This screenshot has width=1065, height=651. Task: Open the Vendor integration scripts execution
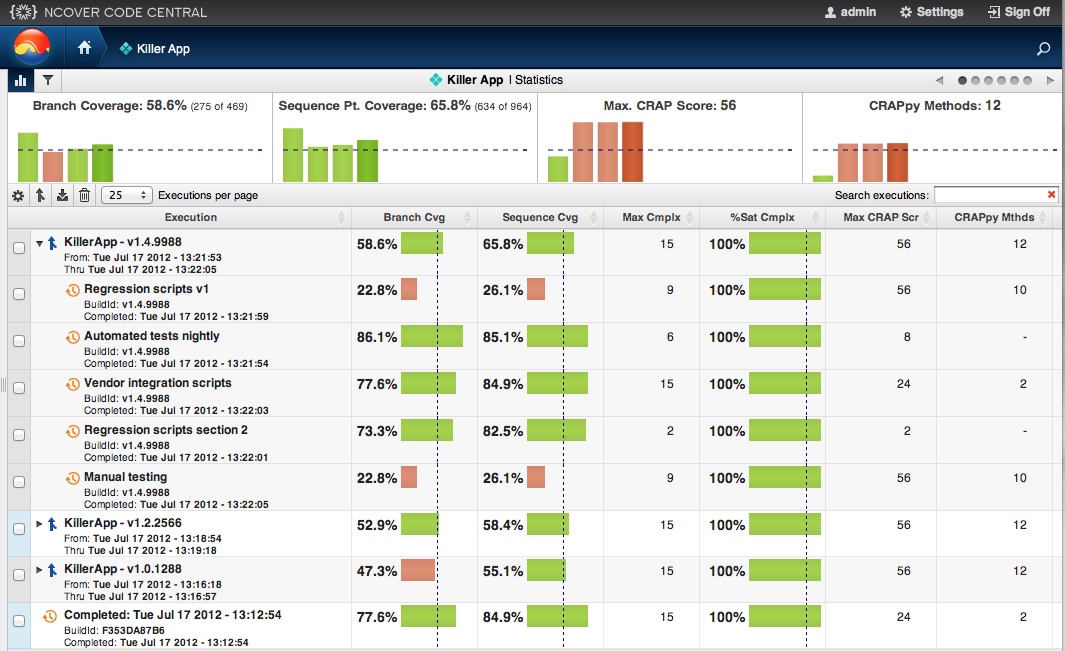pos(157,383)
